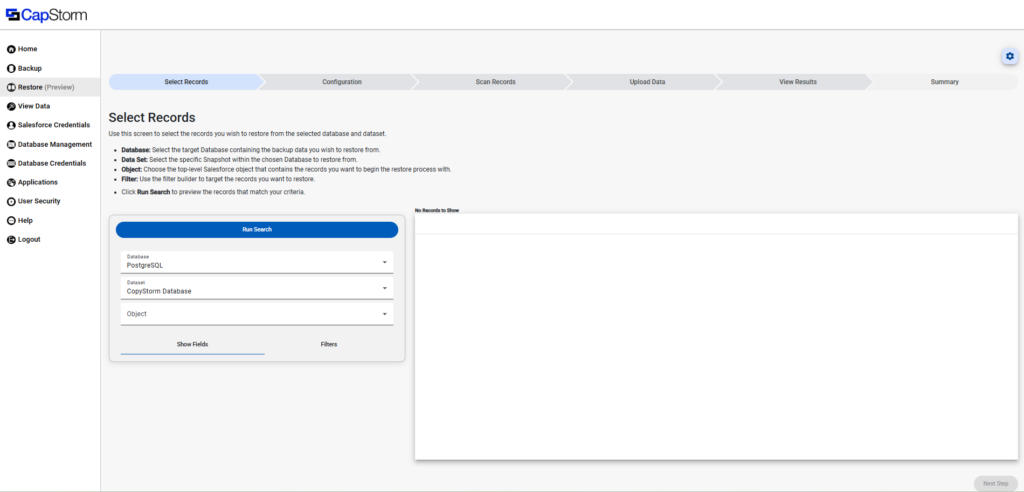The image size is (1024, 492).
Task: Expand the Object dropdown
Action: (x=384, y=314)
